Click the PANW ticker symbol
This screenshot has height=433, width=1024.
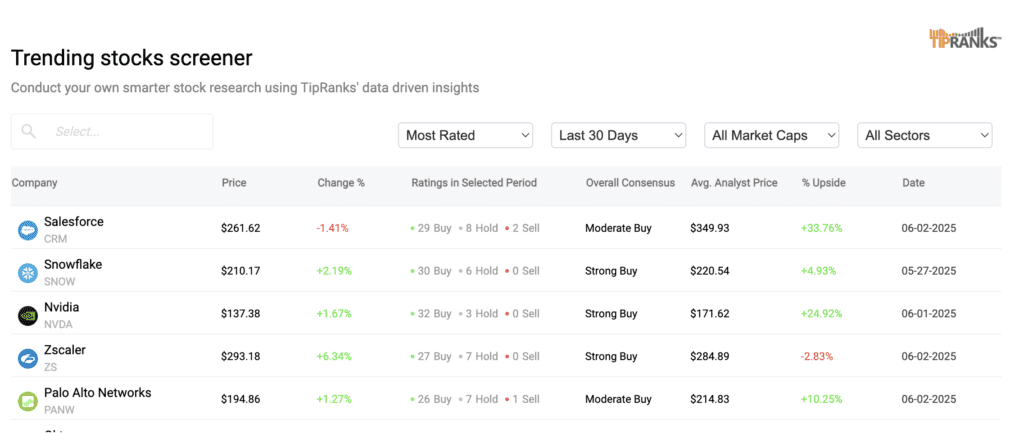(x=59, y=410)
